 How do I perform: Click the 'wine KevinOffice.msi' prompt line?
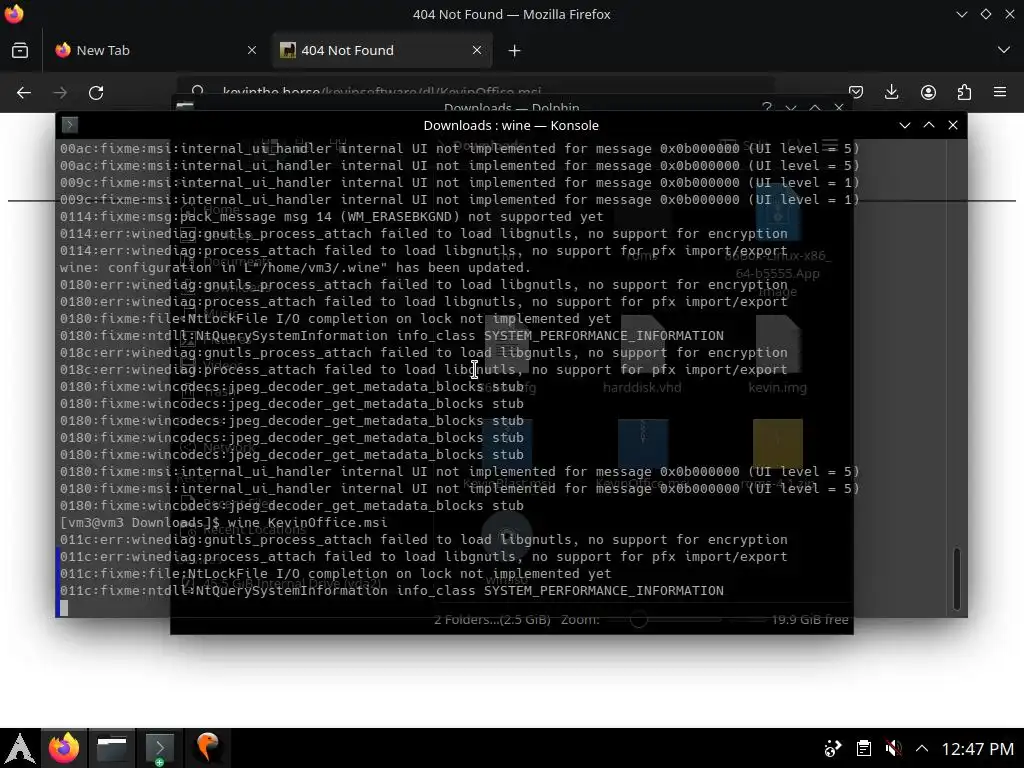click(223, 522)
